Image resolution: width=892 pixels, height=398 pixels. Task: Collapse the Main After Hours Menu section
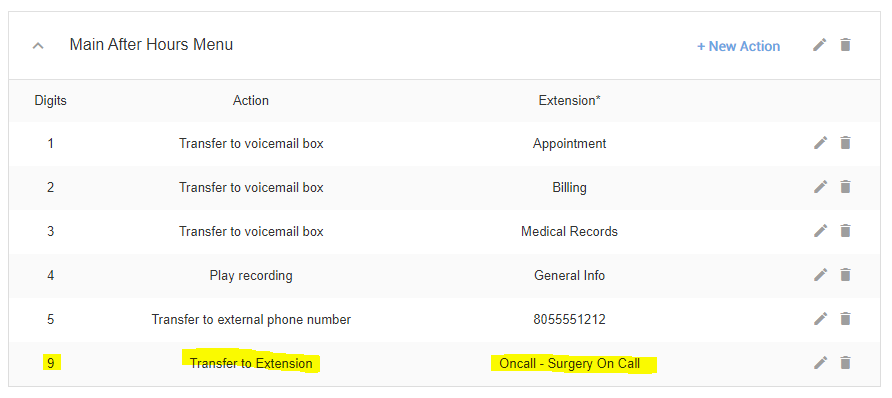pos(38,45)
